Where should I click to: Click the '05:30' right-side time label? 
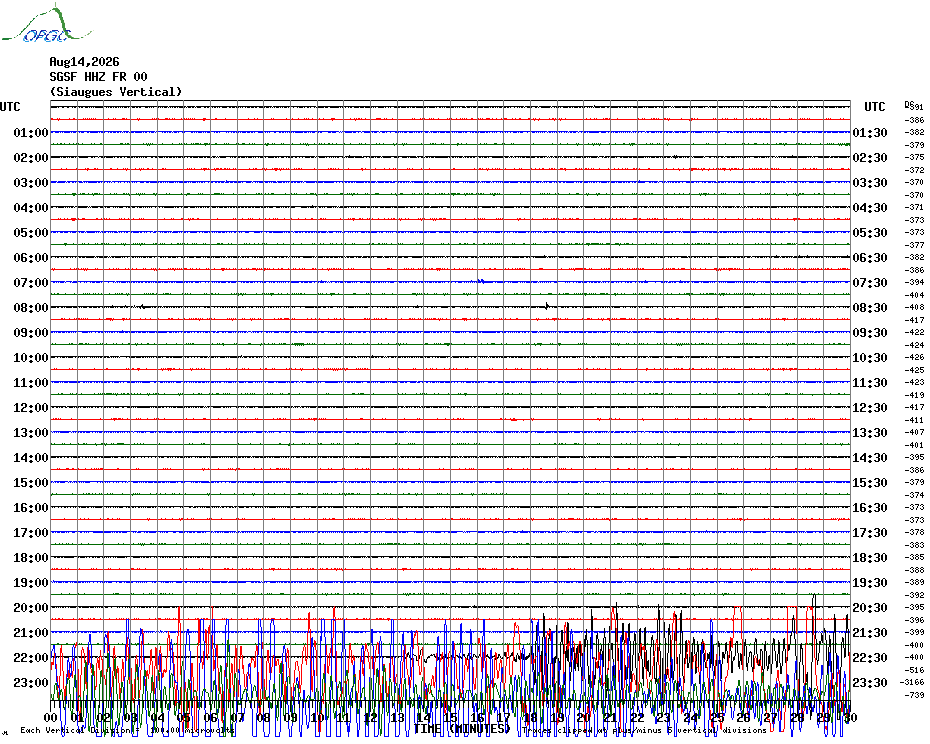pos(870,233)
